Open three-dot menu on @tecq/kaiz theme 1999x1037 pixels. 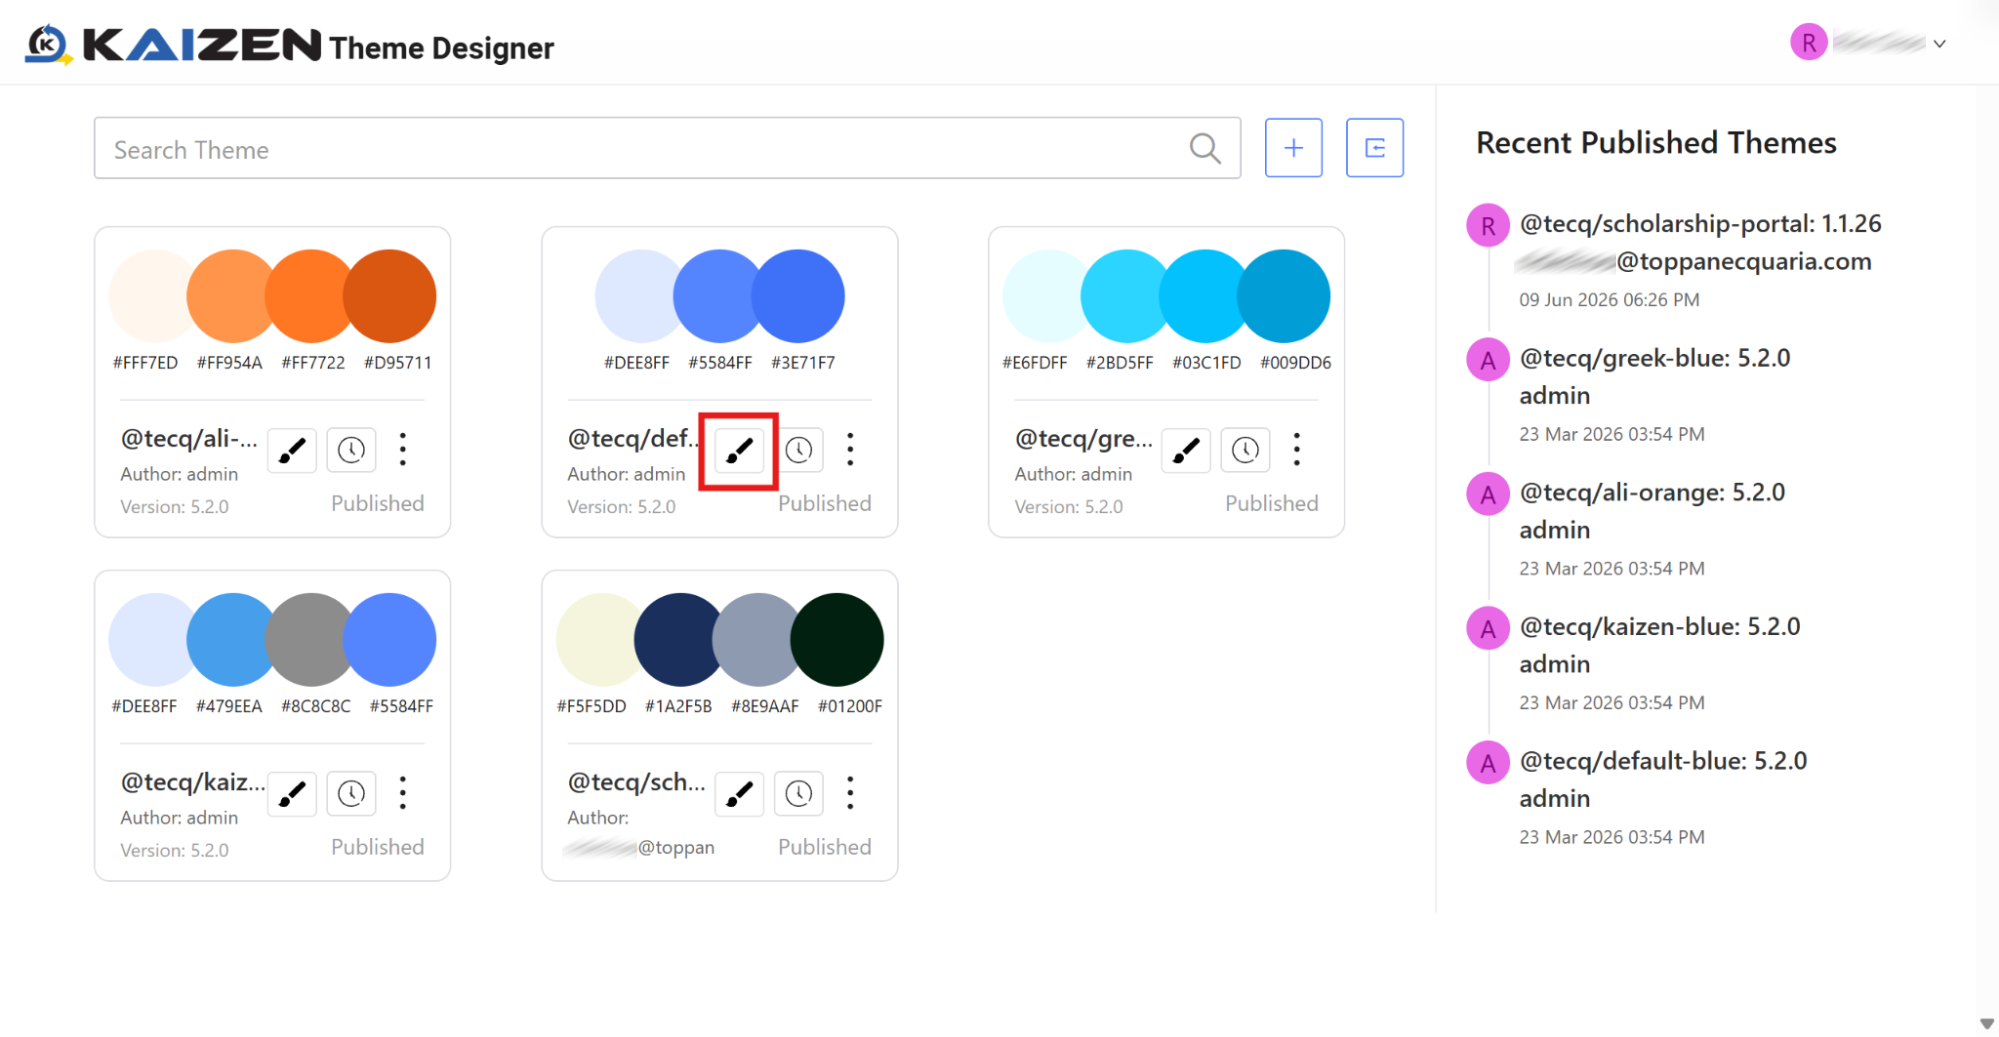(403, 794)
